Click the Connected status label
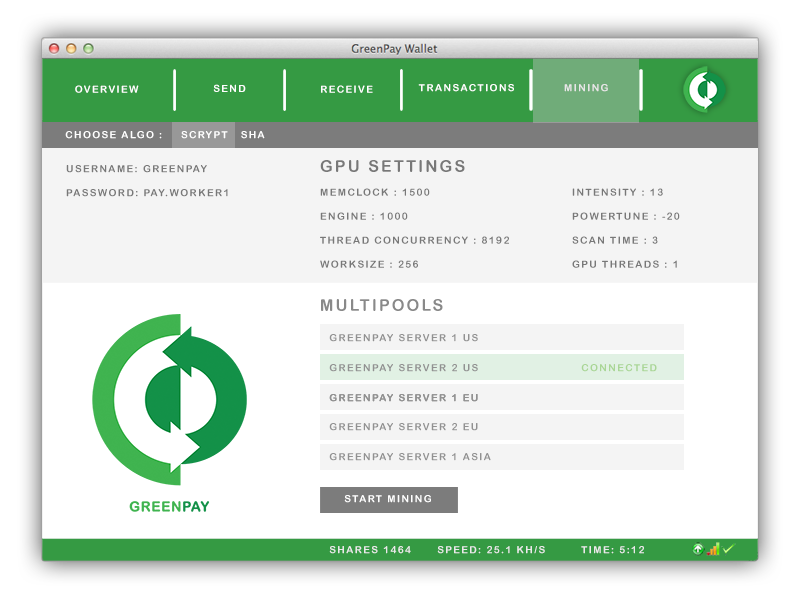 click(619, 367)
